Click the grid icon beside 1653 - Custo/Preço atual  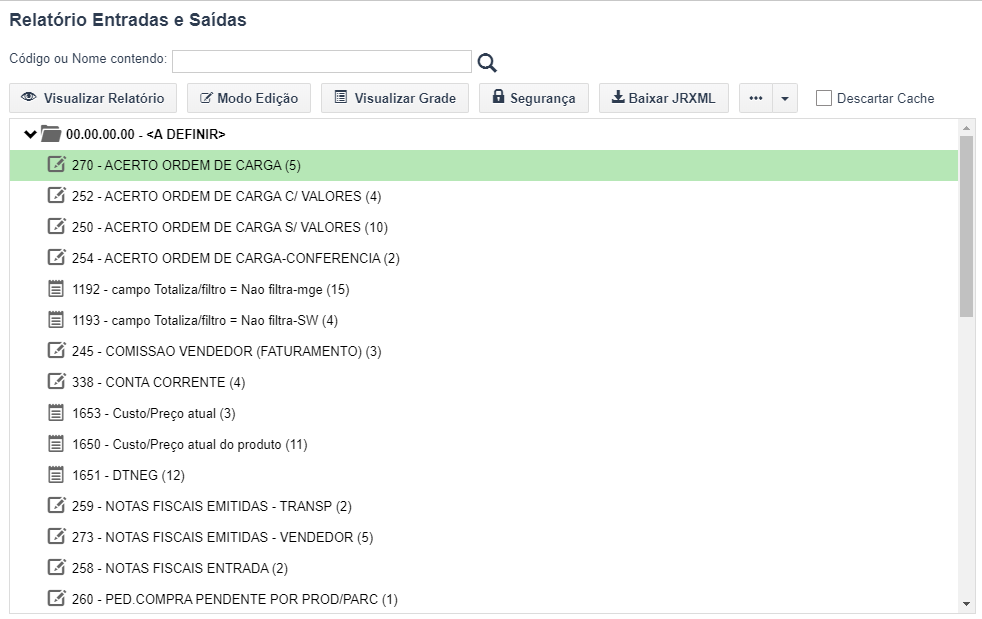pyautogui.click(x=56, y=413)
